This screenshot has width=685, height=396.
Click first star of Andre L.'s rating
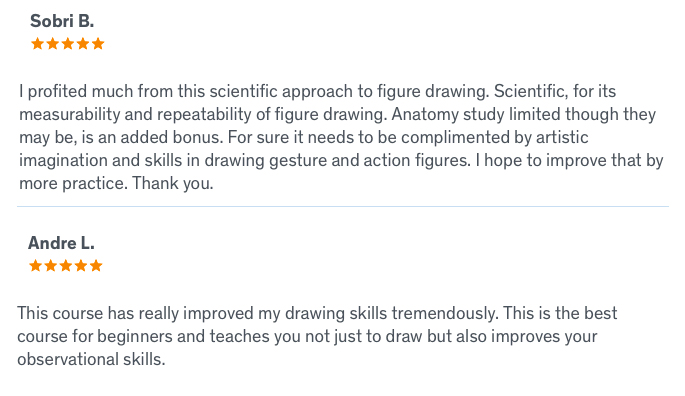(x=36, y=266)
